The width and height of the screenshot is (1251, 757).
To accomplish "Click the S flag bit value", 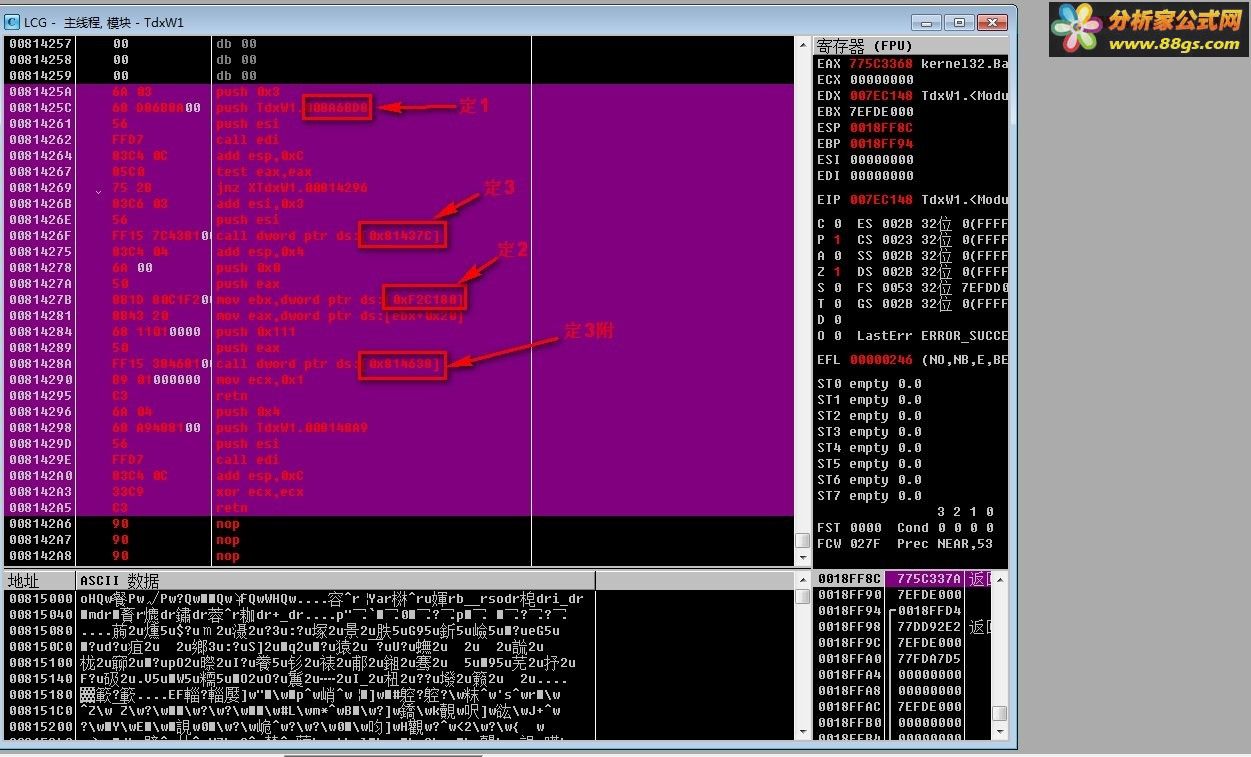I will click(x=837, y=288).
